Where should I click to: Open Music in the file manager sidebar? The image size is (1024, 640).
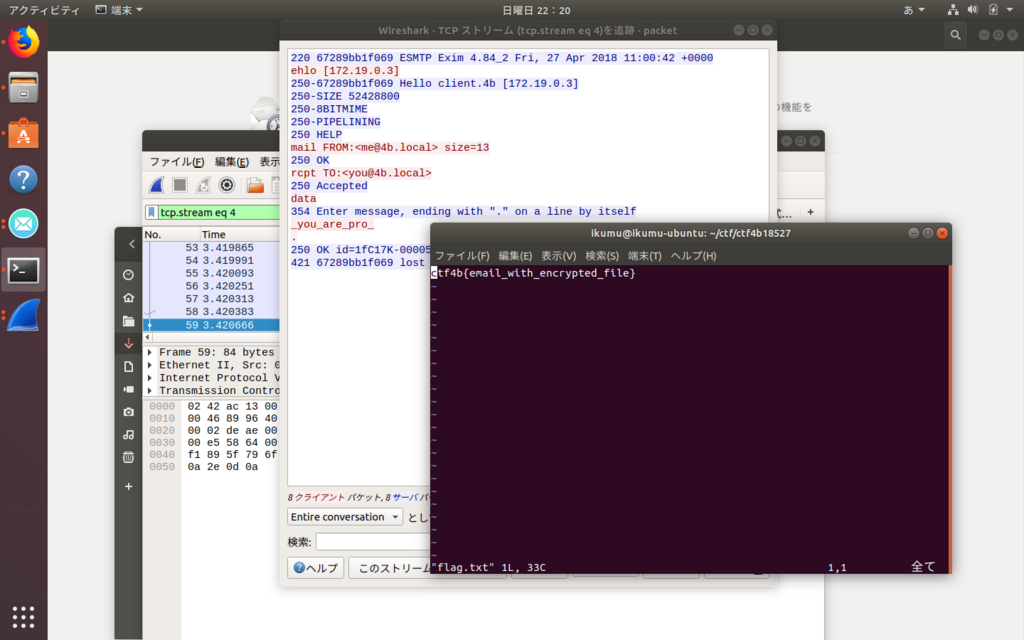(x=129, y=434)
